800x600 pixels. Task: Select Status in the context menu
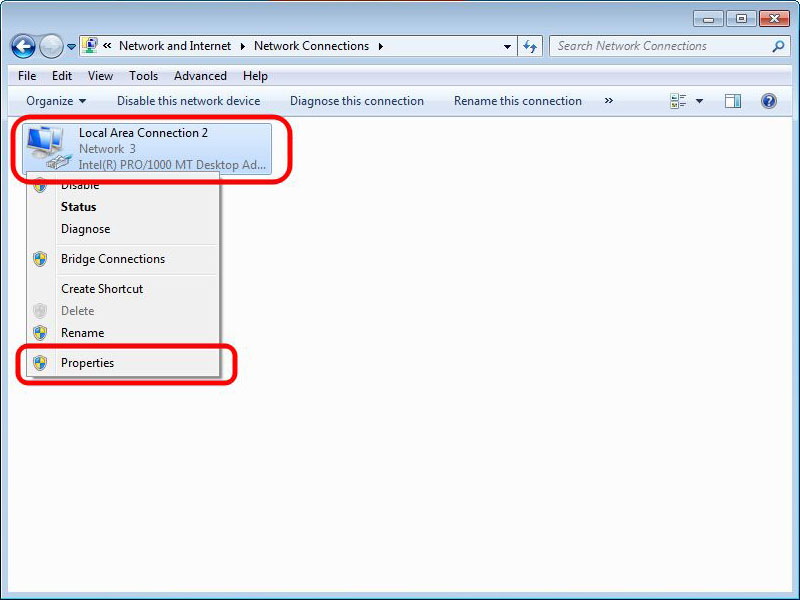pos(78,207)
